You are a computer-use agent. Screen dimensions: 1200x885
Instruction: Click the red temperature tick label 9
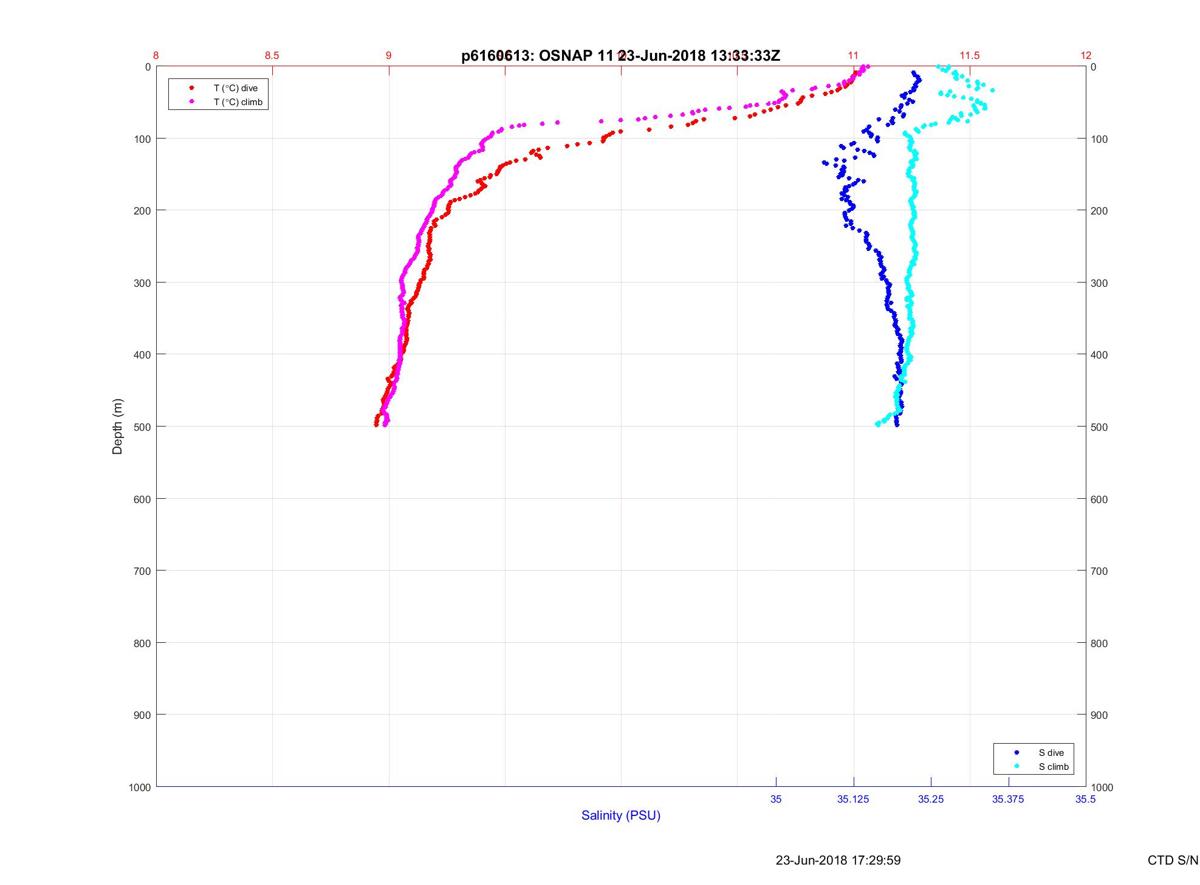tap(389, 55)
